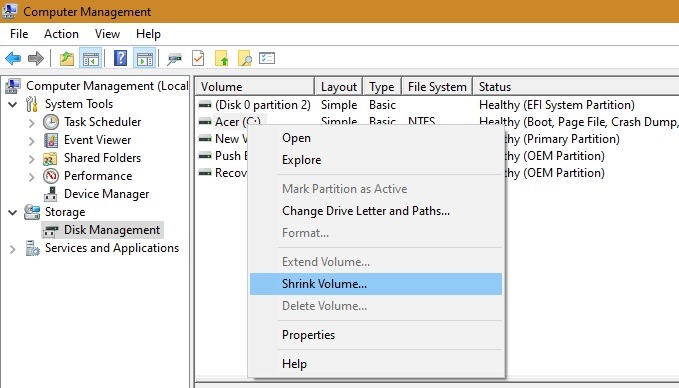Image resolution: width=679 pixels, height=388 pixels.
Task: Select Event Viewer tree label
Action: [x=97, y=140]
